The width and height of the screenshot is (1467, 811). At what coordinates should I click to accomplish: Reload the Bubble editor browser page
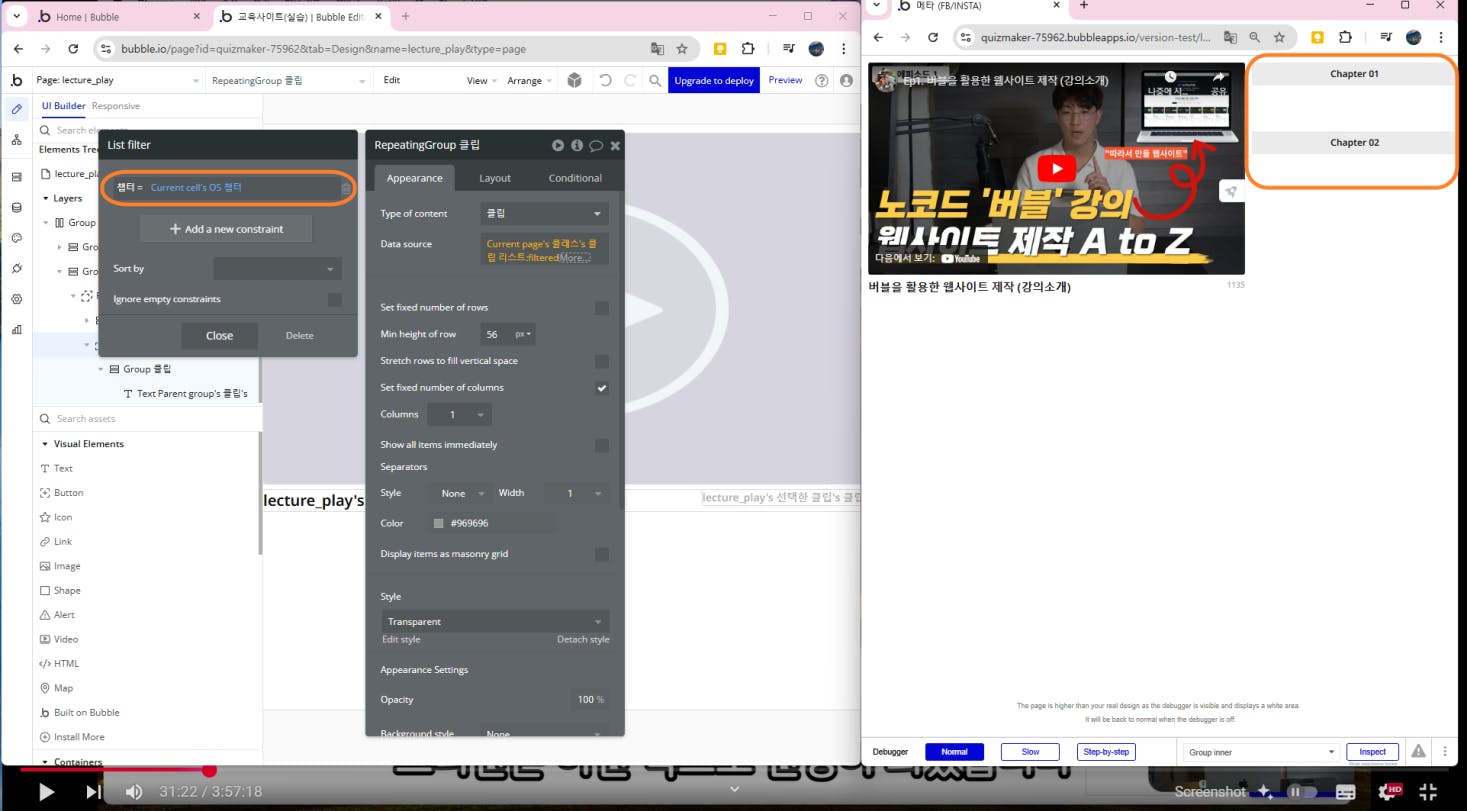pos(73,48)
